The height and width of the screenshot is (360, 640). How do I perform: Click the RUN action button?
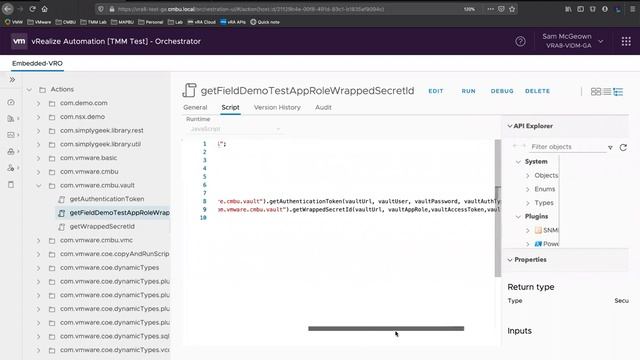point(469,91)
